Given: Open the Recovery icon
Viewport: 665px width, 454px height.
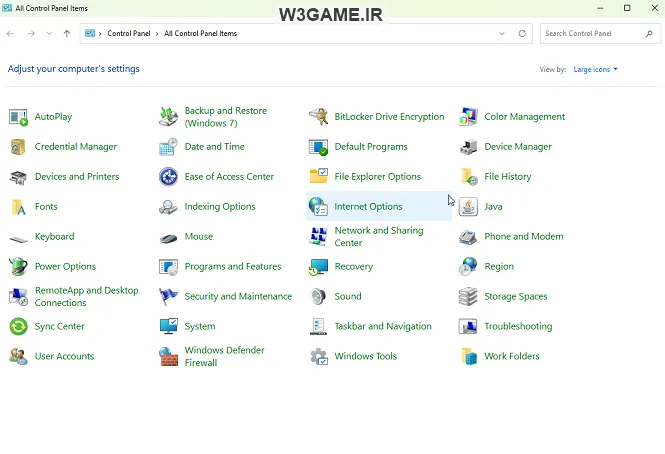Looking at the screenshot, I should [x=319, y=266].
